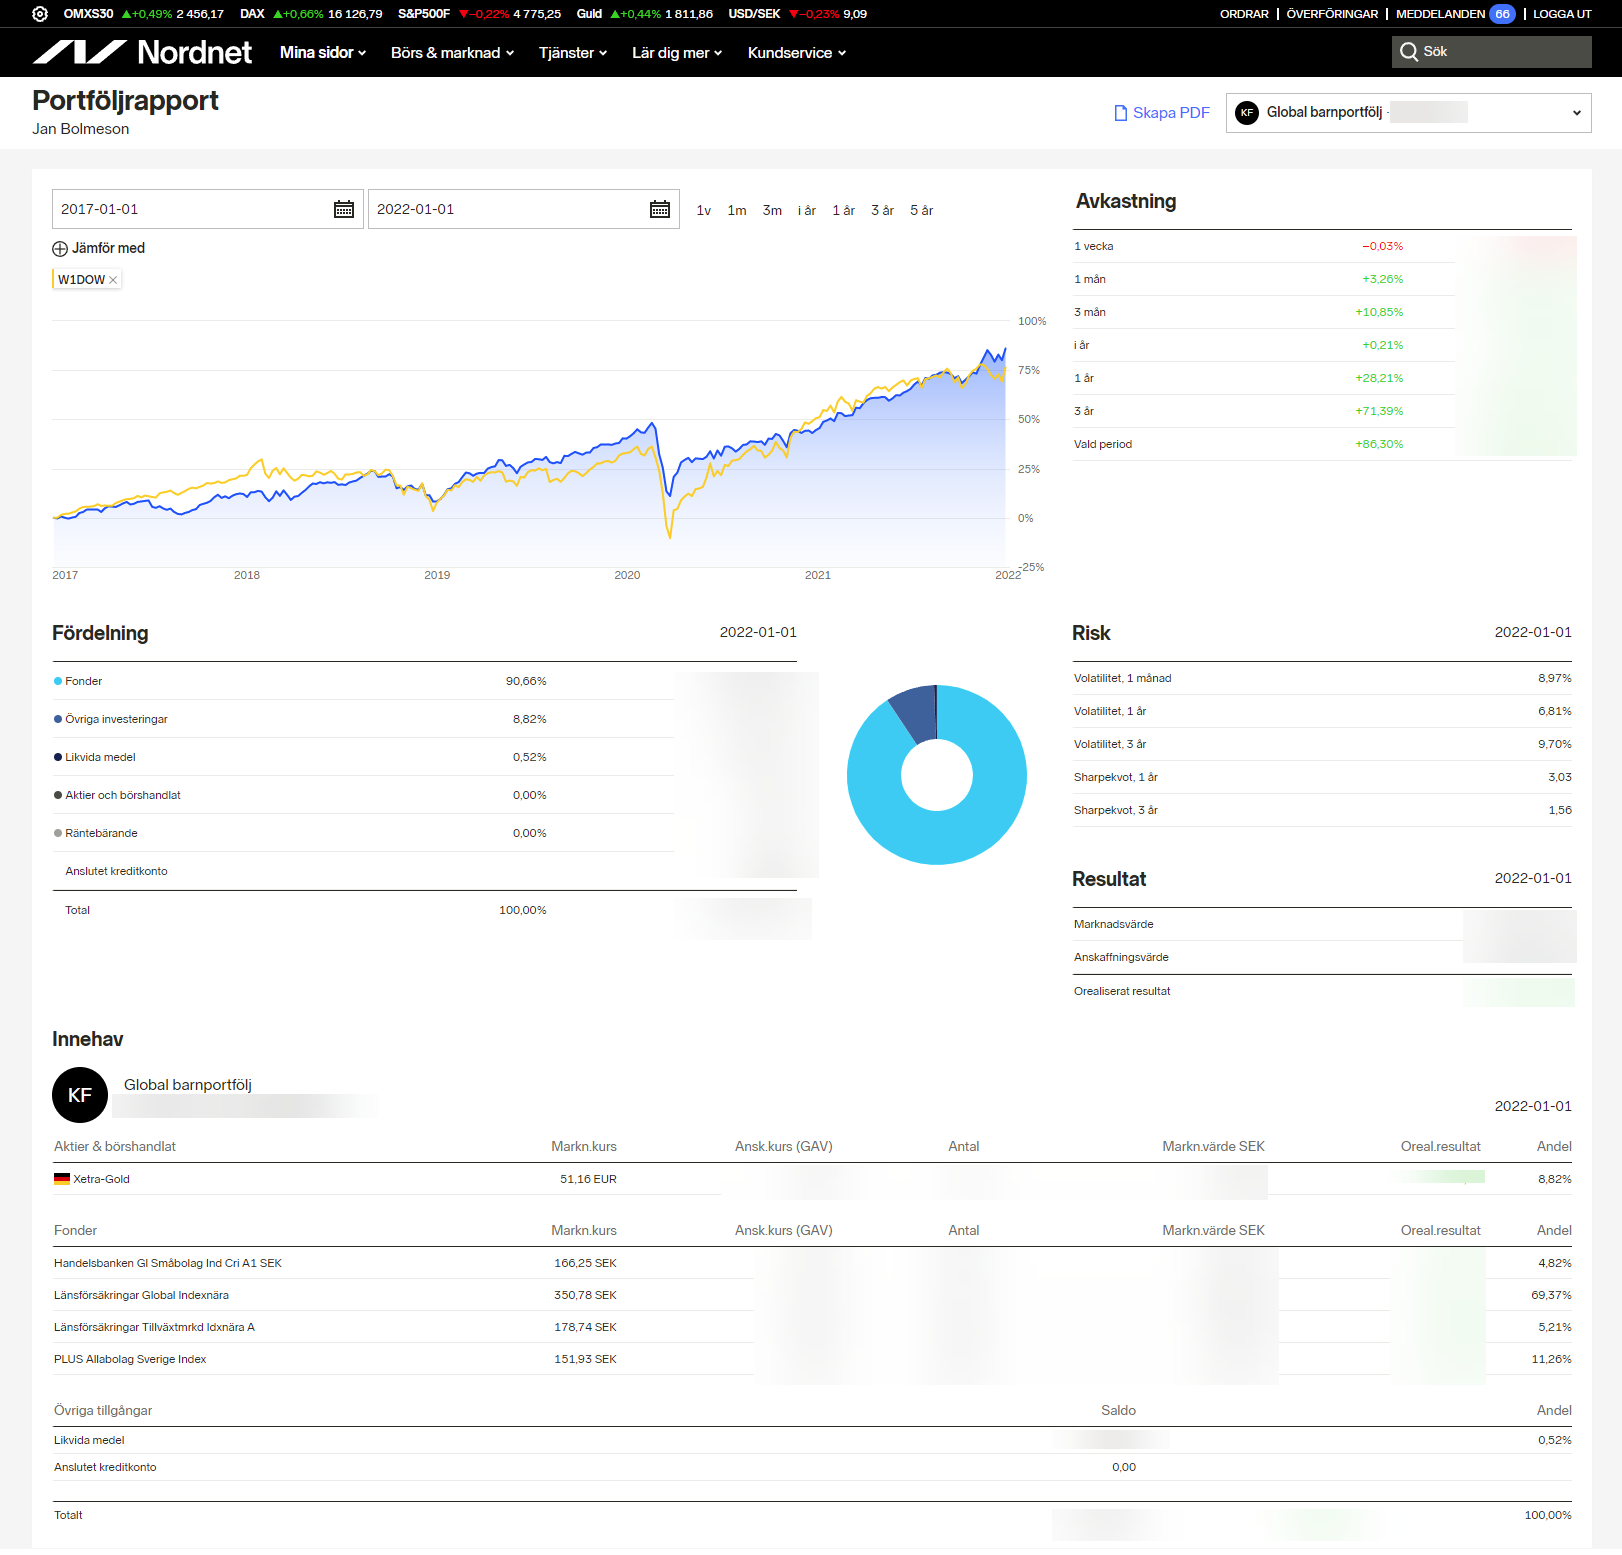Click the message count badge 66
Viewport: 1622px width, 1555px height.
point(1502,14)
